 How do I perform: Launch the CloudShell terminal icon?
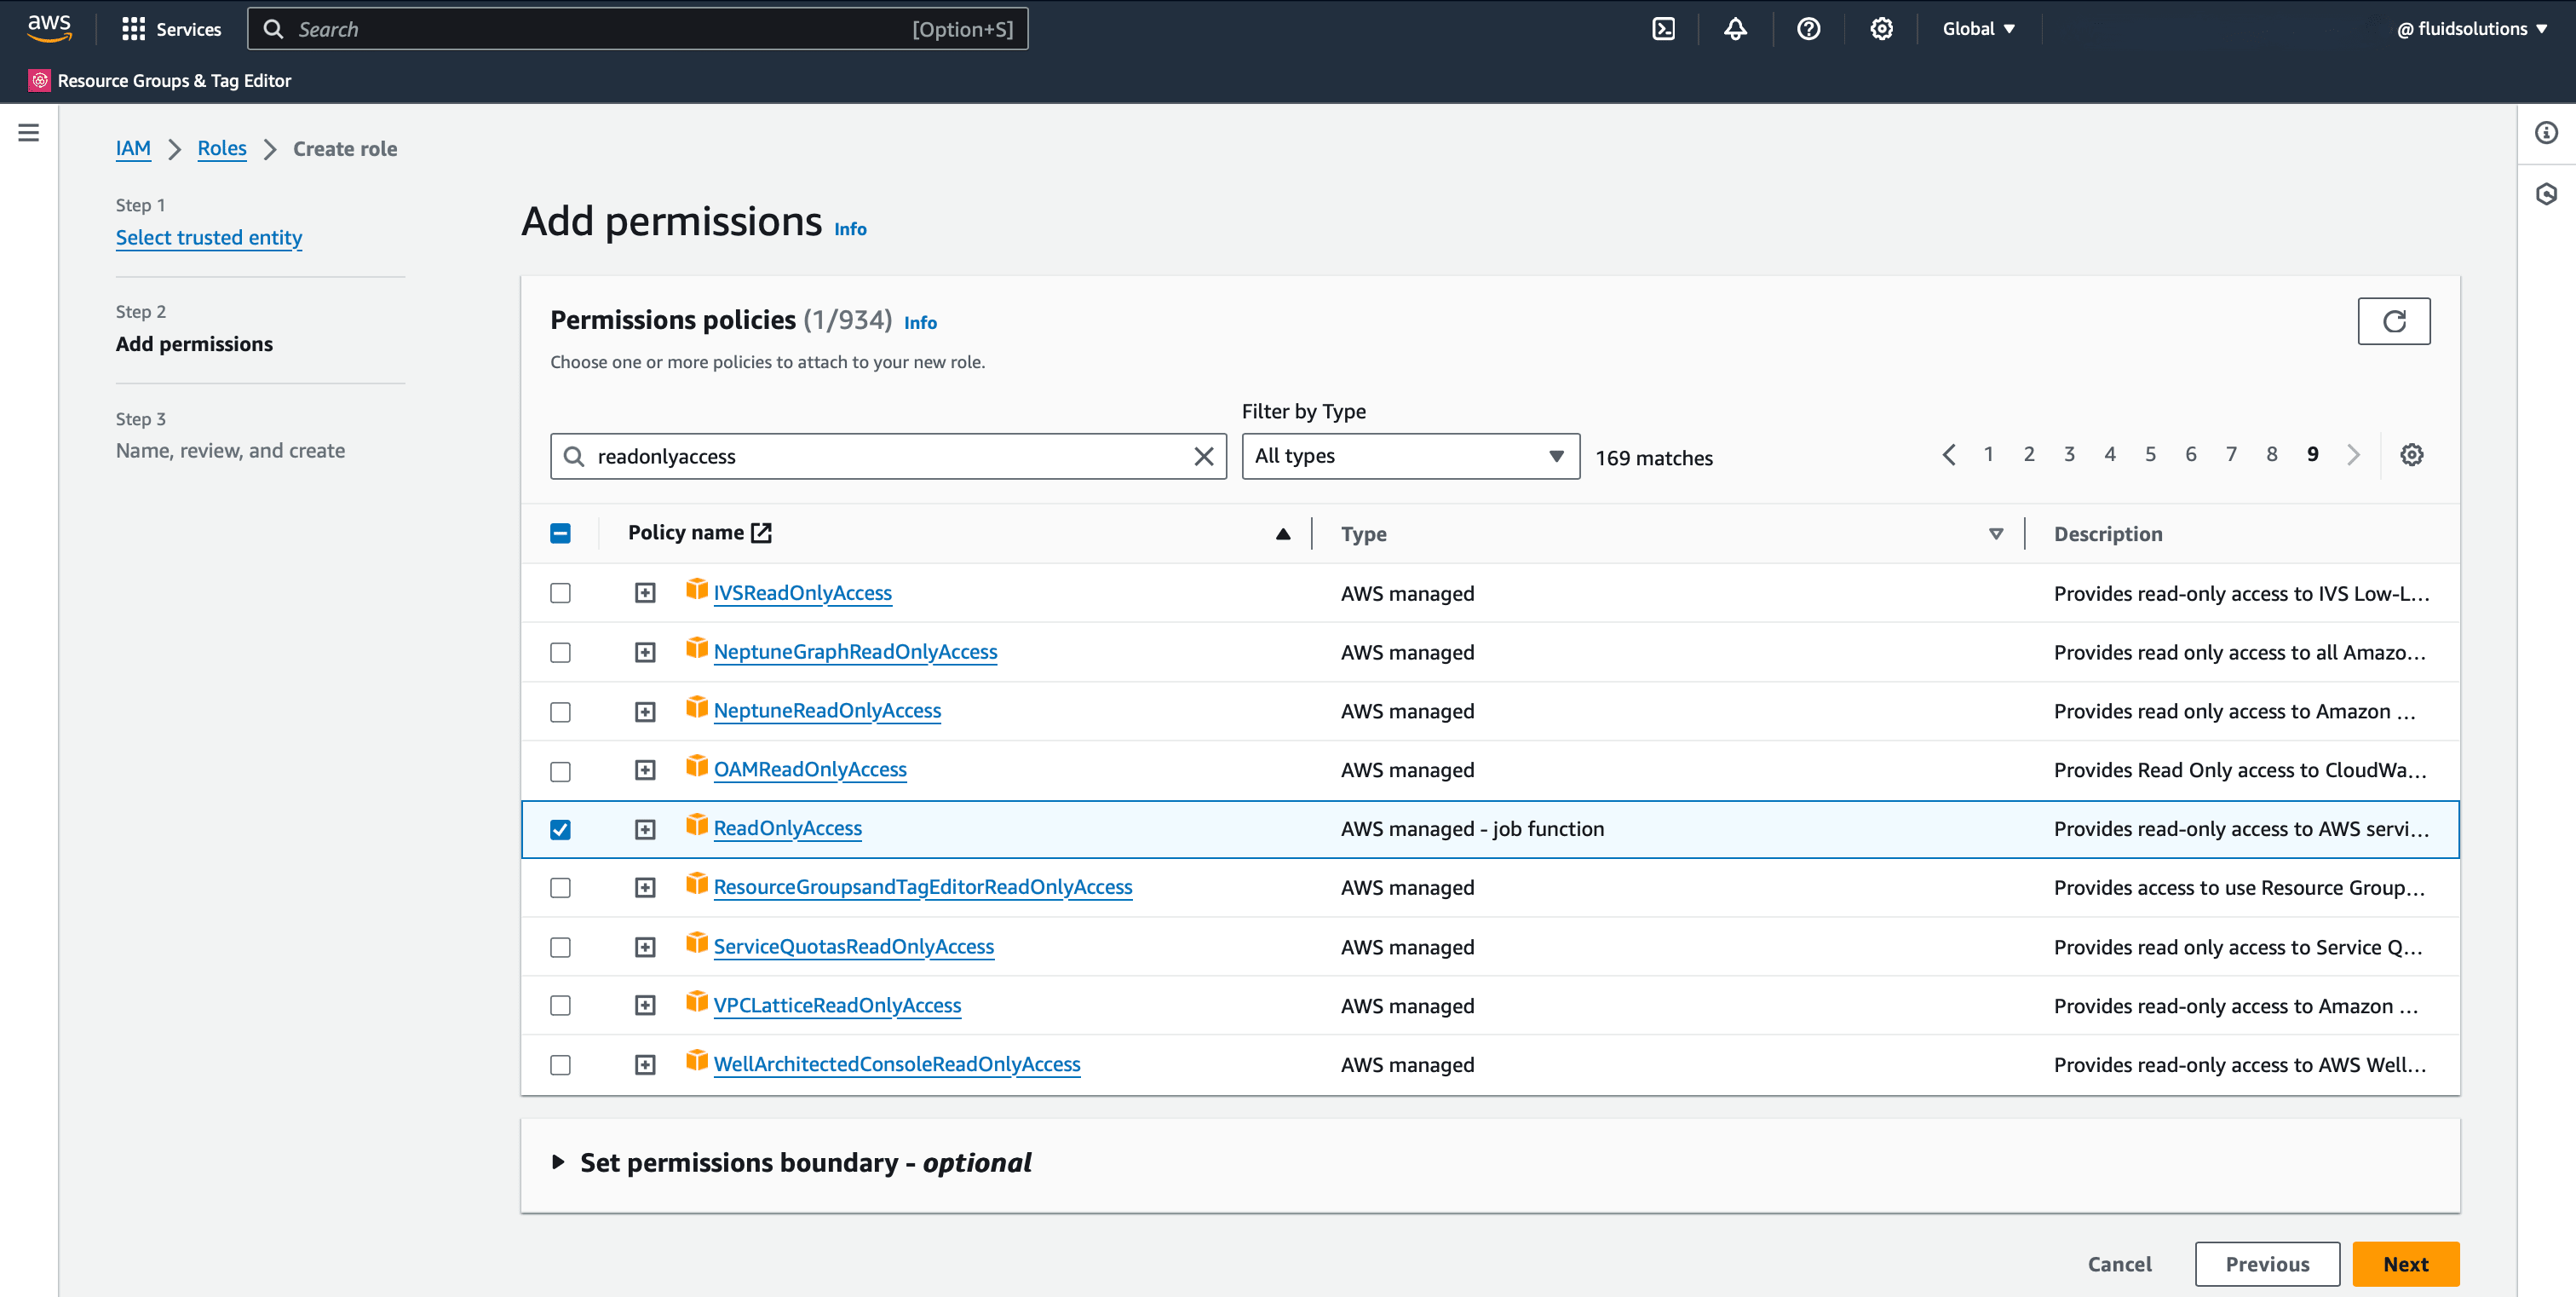pos(1663,29)
